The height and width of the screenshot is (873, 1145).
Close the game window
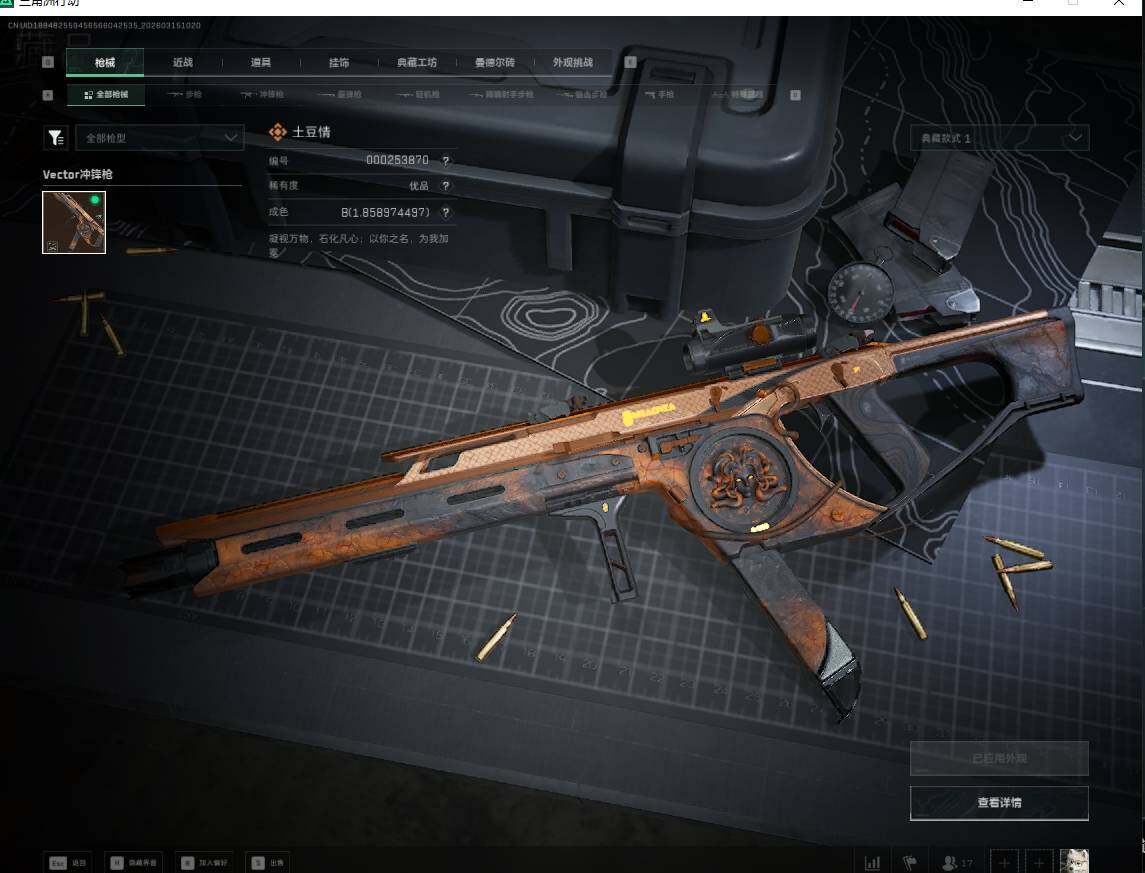point(1118,4)
